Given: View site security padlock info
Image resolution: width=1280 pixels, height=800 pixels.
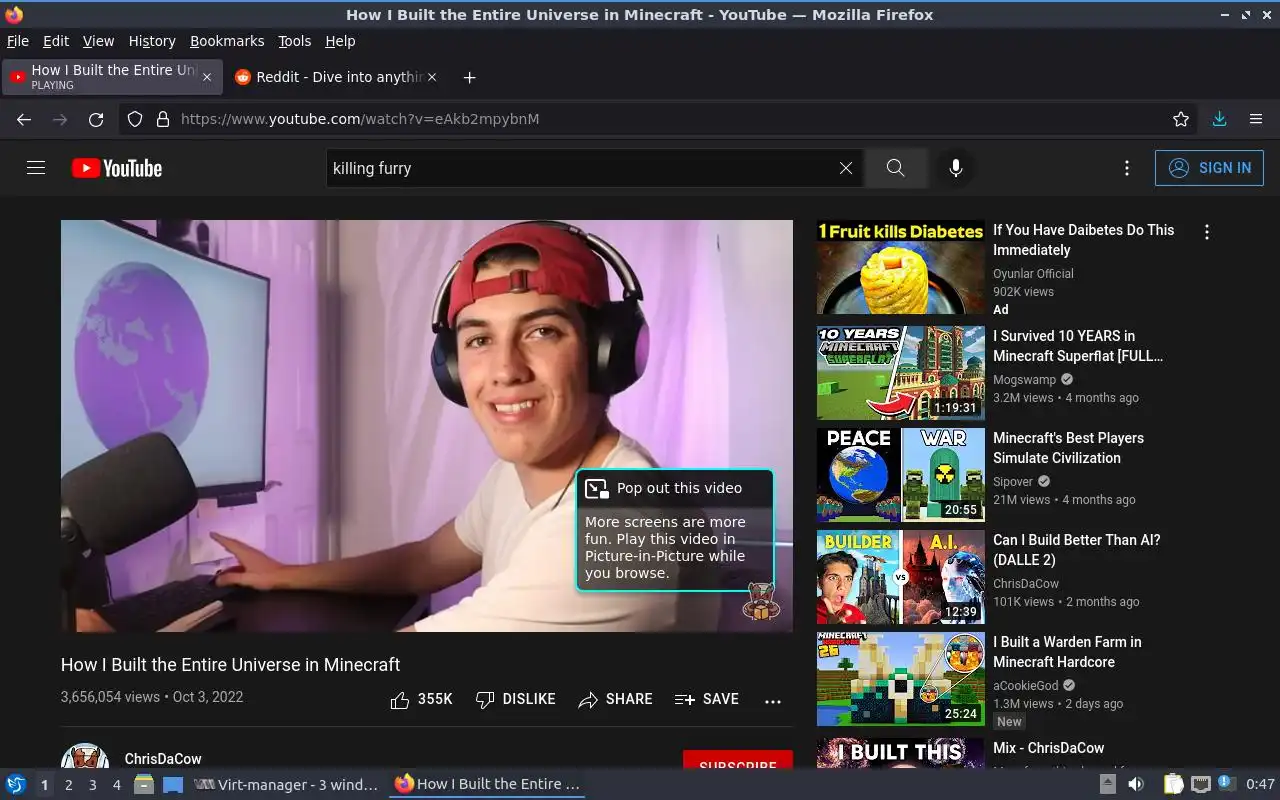Looking at the screenshot, I should click(163, 119).
